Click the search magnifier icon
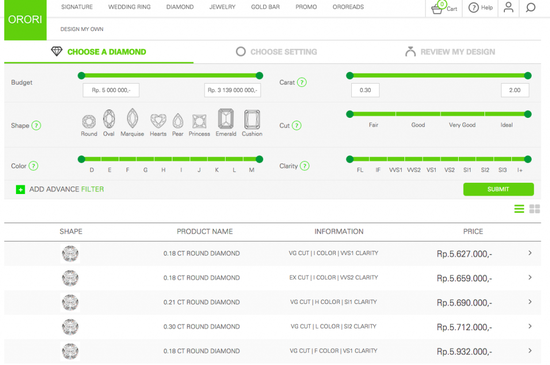The height and width of the screenshot is (365, 550). (530, 7)
